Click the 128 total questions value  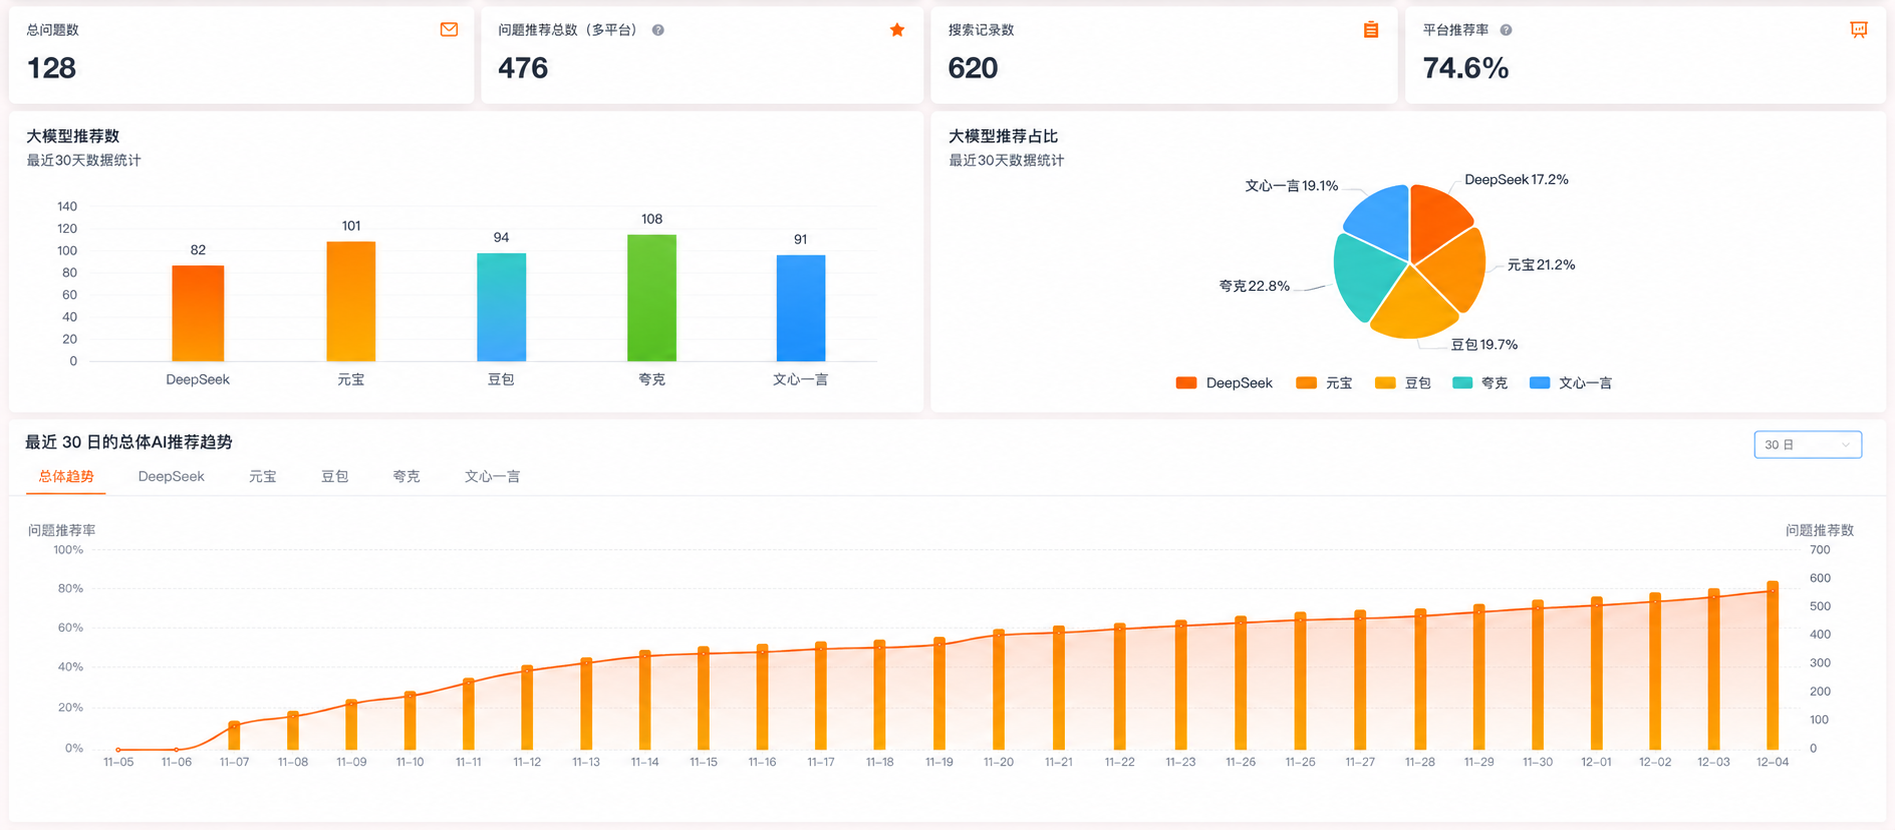point(51,68)
